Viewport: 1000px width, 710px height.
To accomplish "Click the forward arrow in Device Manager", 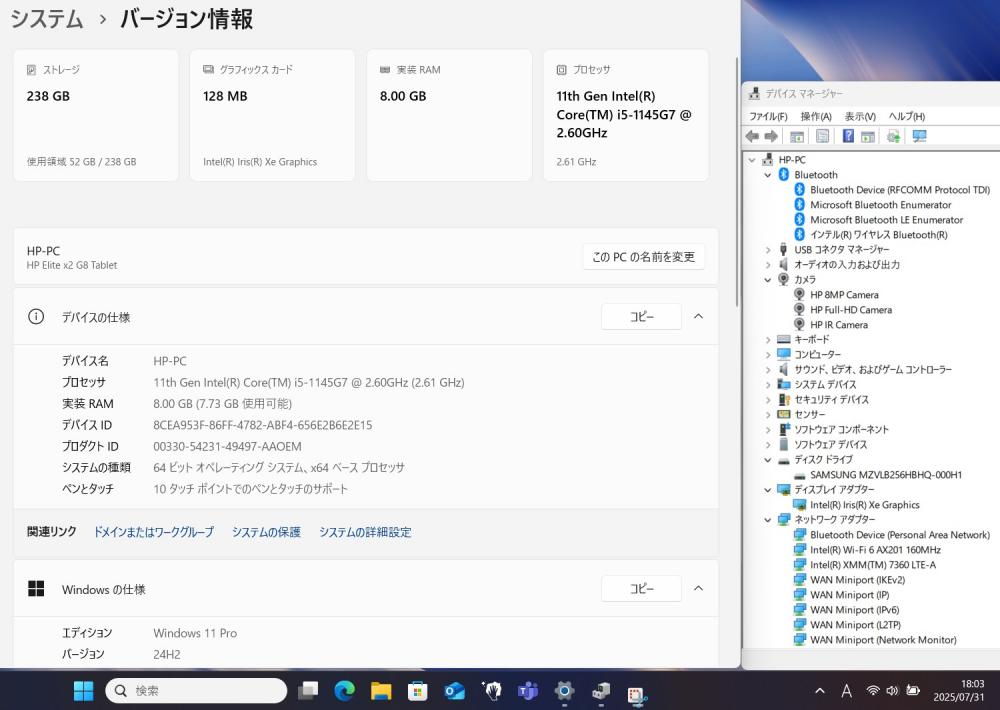I will tap(771, 136).
